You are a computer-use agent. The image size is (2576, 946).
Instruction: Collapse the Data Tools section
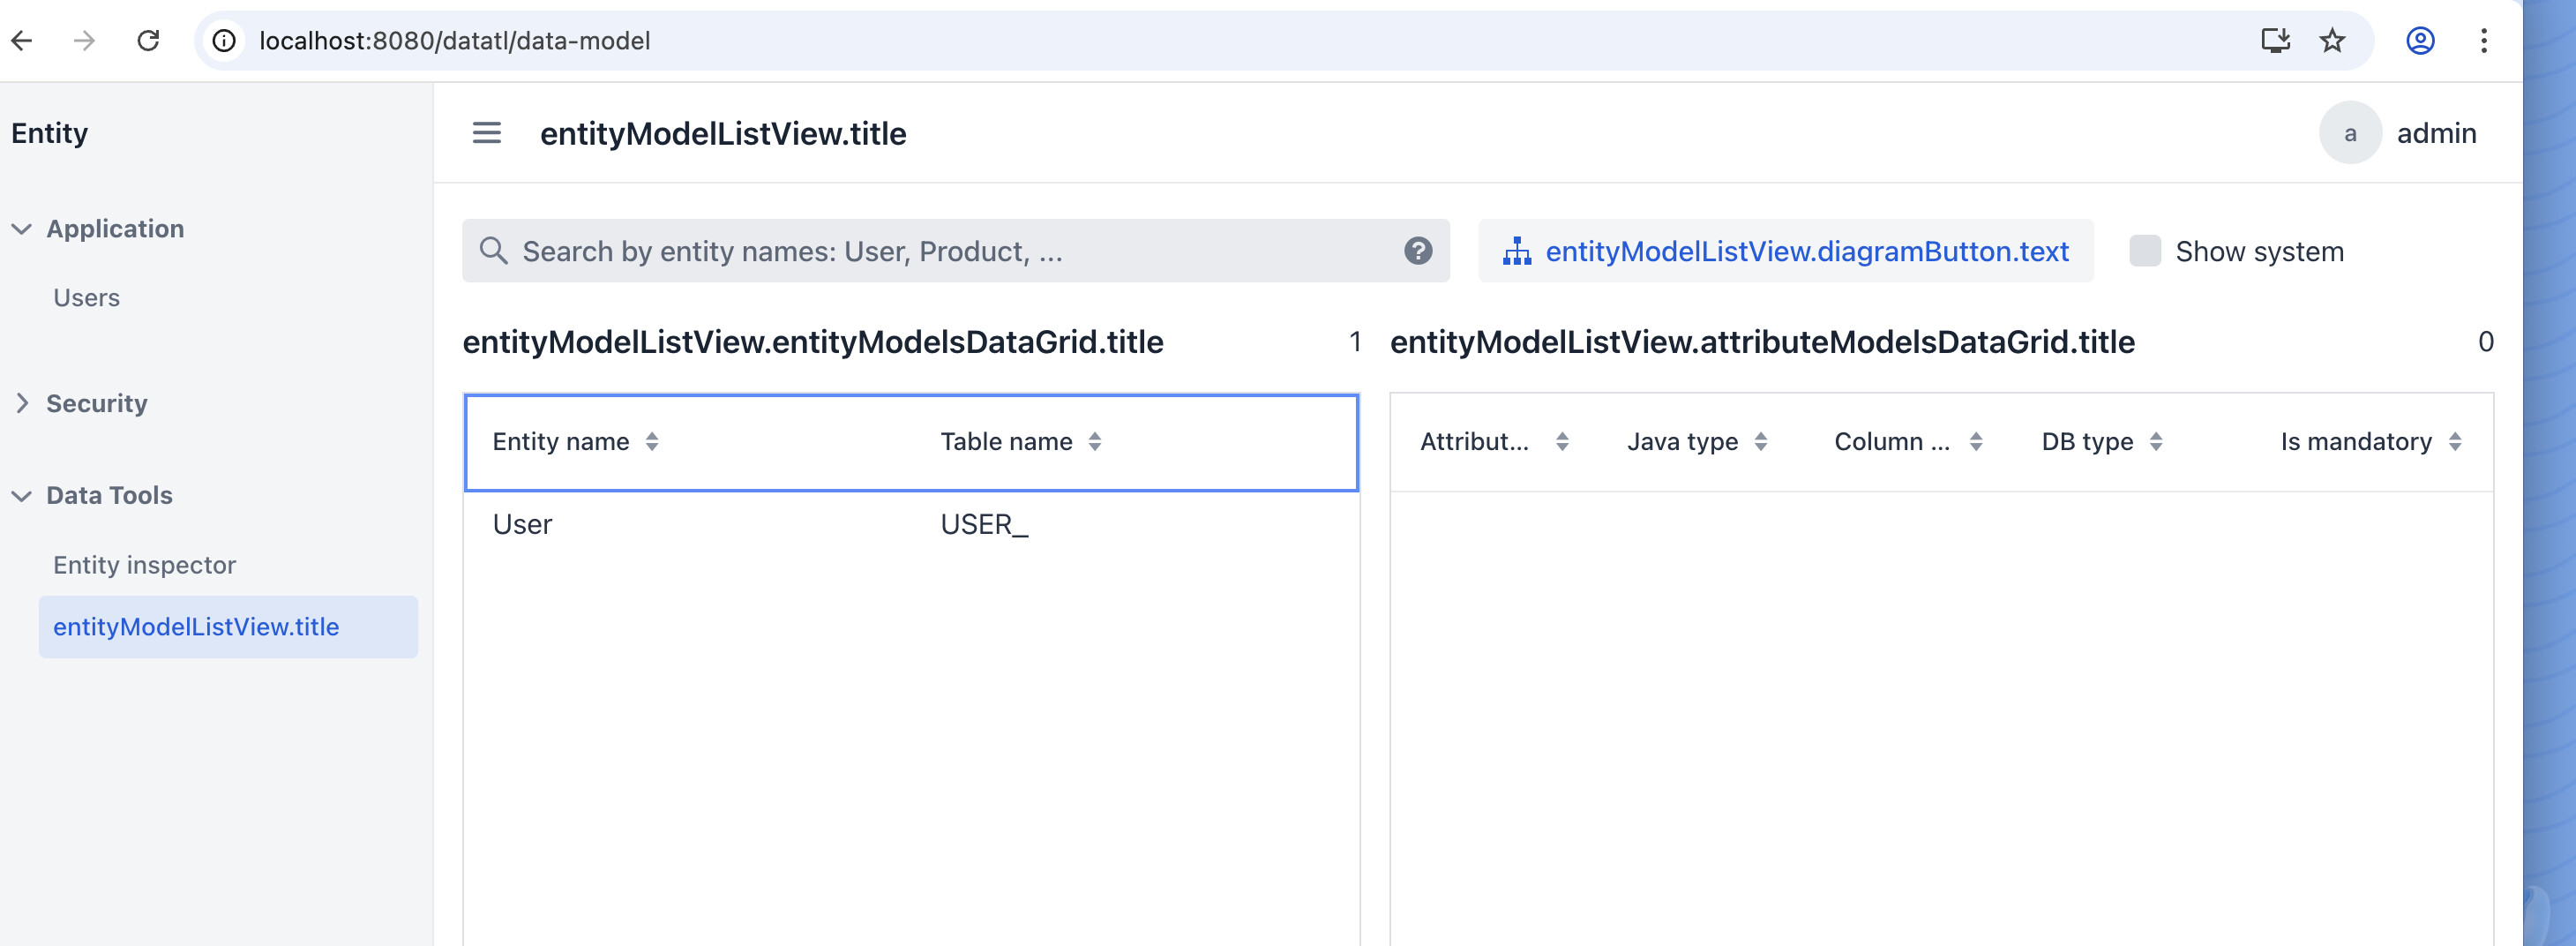point(22,495)
